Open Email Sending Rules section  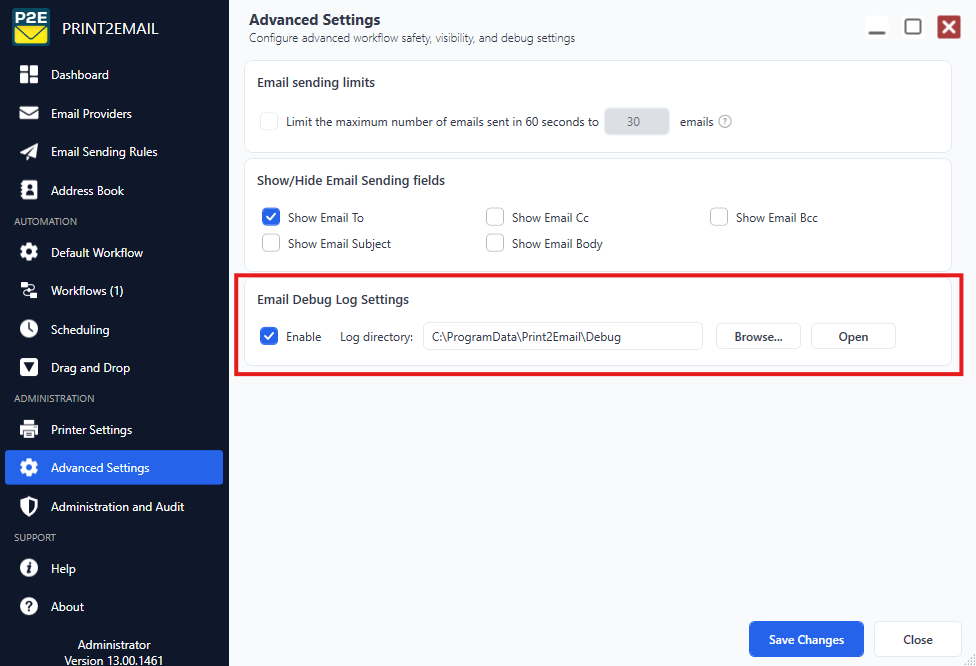tap(114, 152)
